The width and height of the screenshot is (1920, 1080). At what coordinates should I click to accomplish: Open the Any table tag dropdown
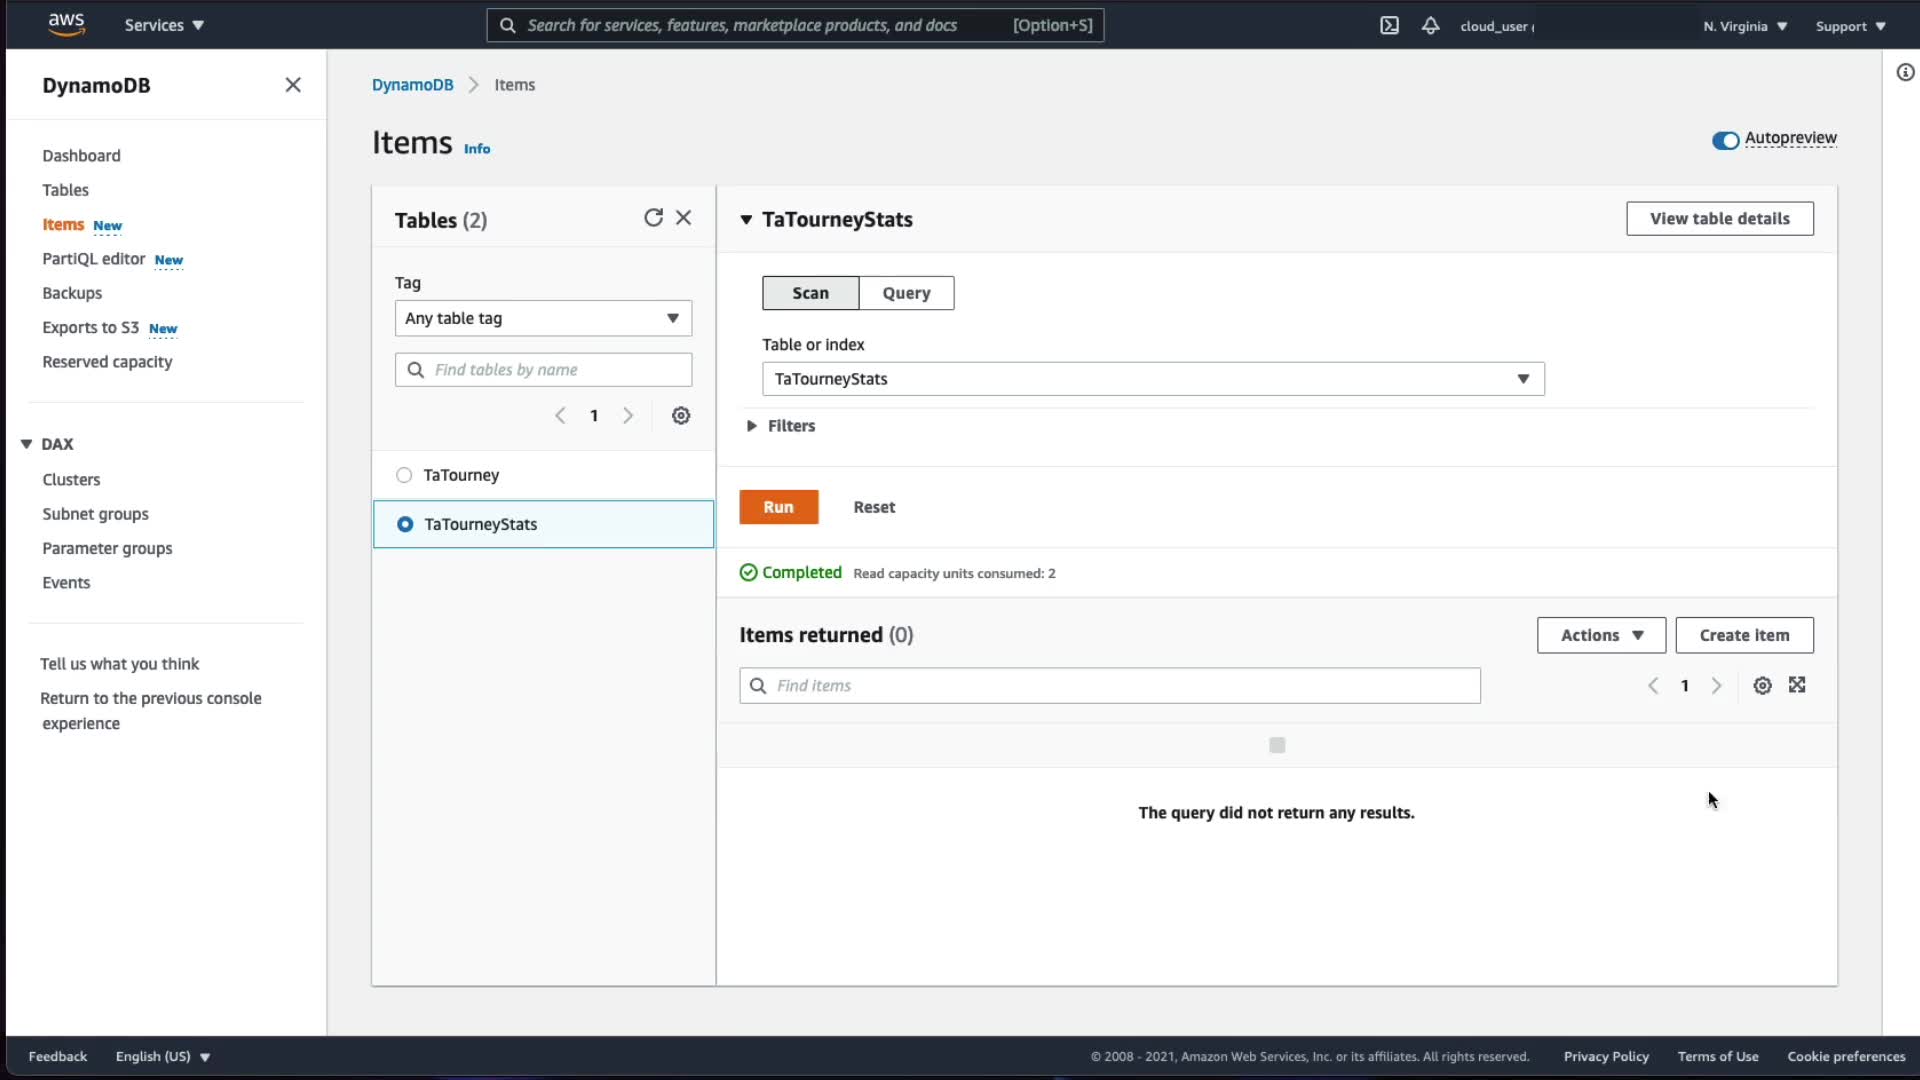click(543, 318)
